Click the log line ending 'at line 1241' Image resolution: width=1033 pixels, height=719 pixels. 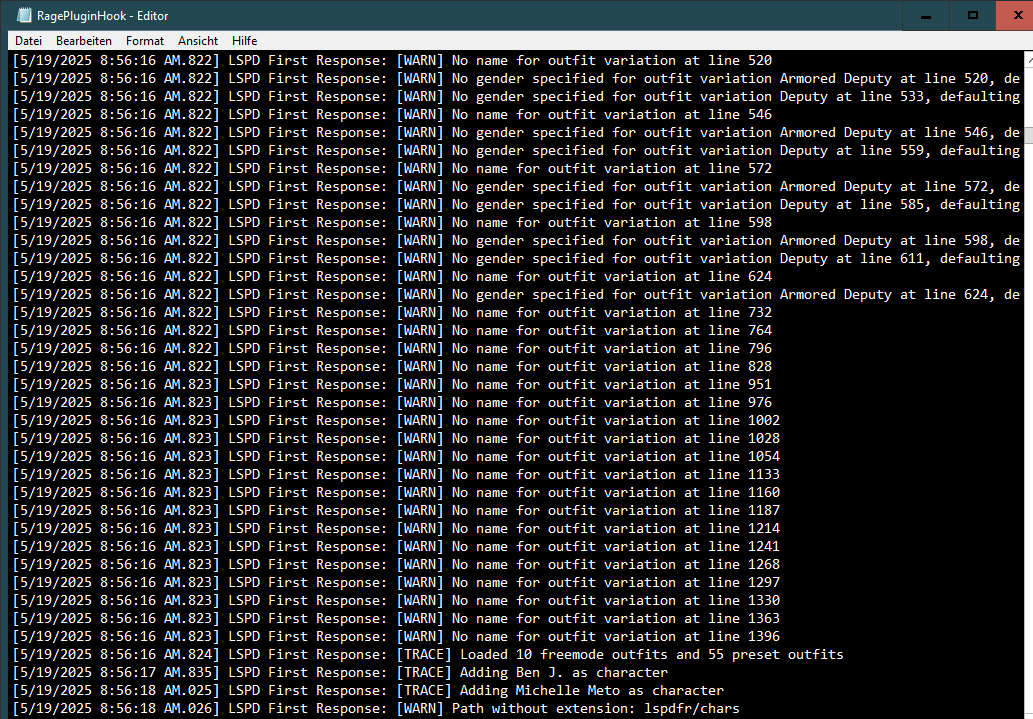click(396, 547)
